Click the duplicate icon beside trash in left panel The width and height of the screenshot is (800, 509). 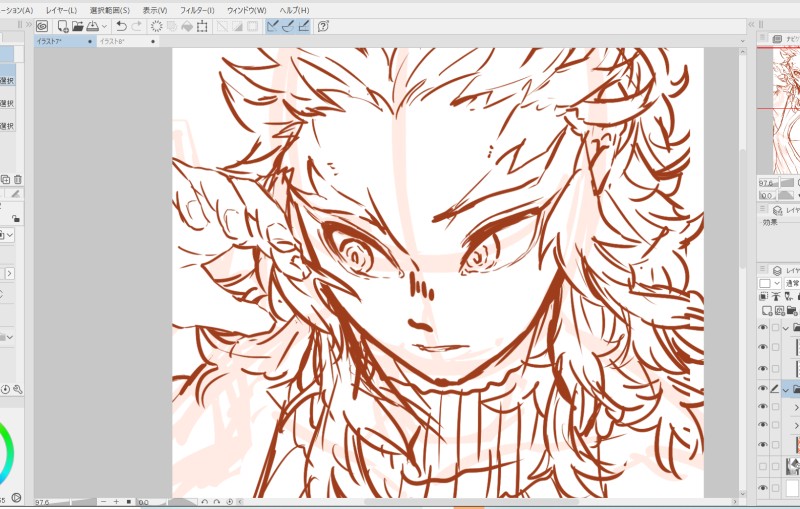[5, 179]
